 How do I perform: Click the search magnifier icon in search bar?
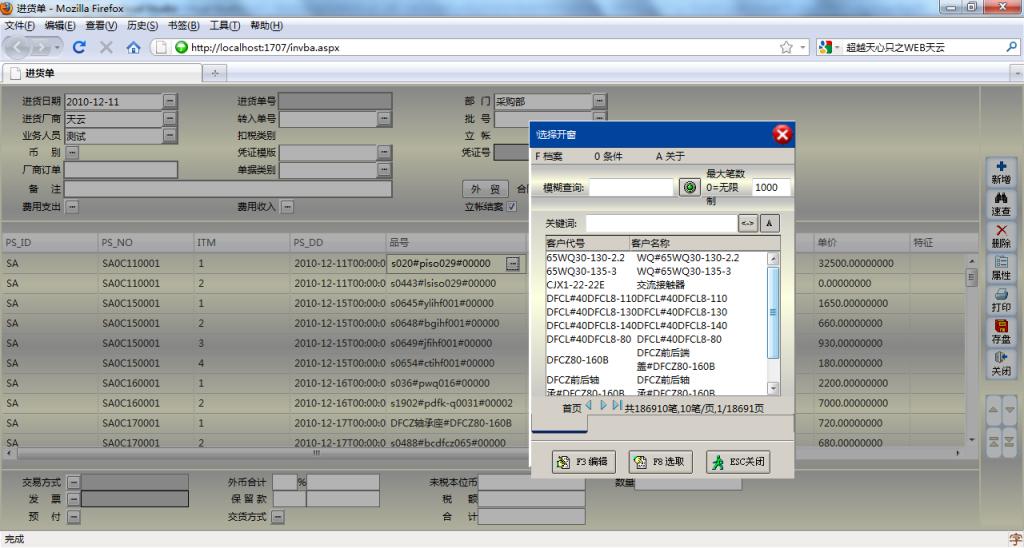pos(1011,47)
